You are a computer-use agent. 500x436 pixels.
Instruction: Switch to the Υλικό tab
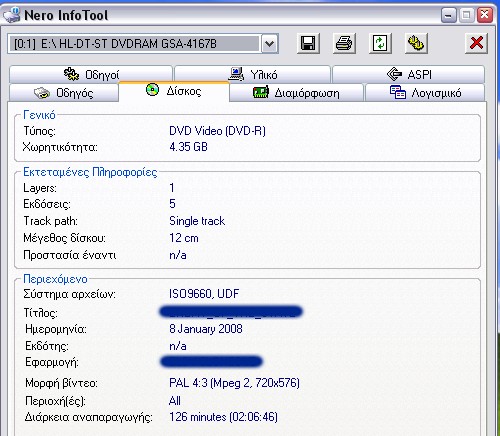252,74
